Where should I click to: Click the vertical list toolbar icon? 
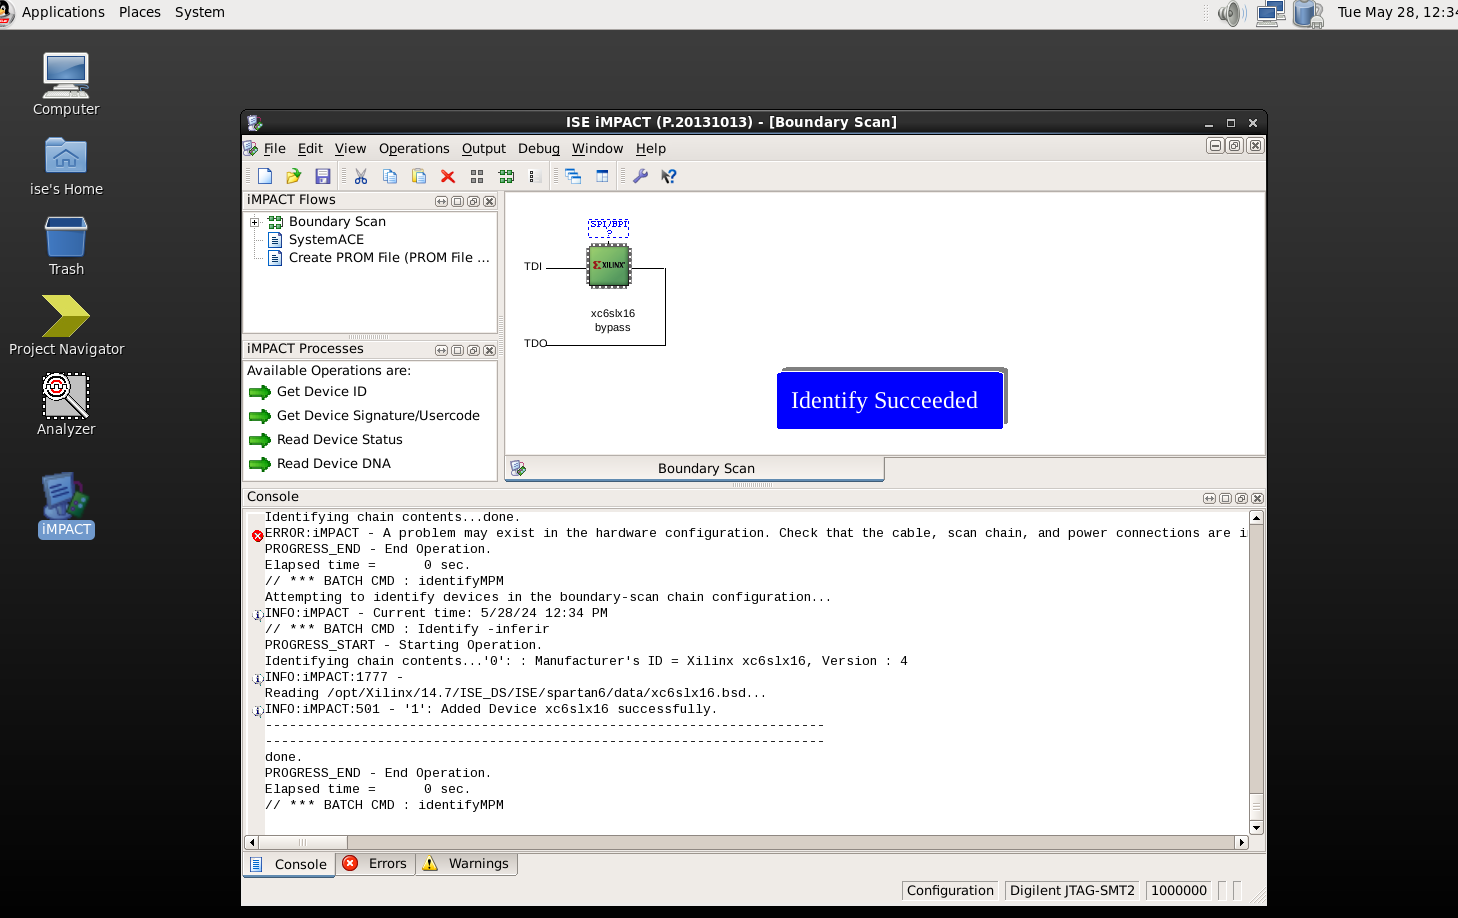(533, 176)
